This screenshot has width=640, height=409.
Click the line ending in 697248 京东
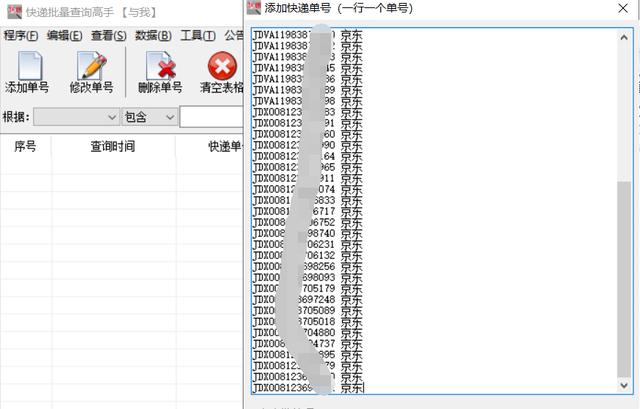coord(308,300)
